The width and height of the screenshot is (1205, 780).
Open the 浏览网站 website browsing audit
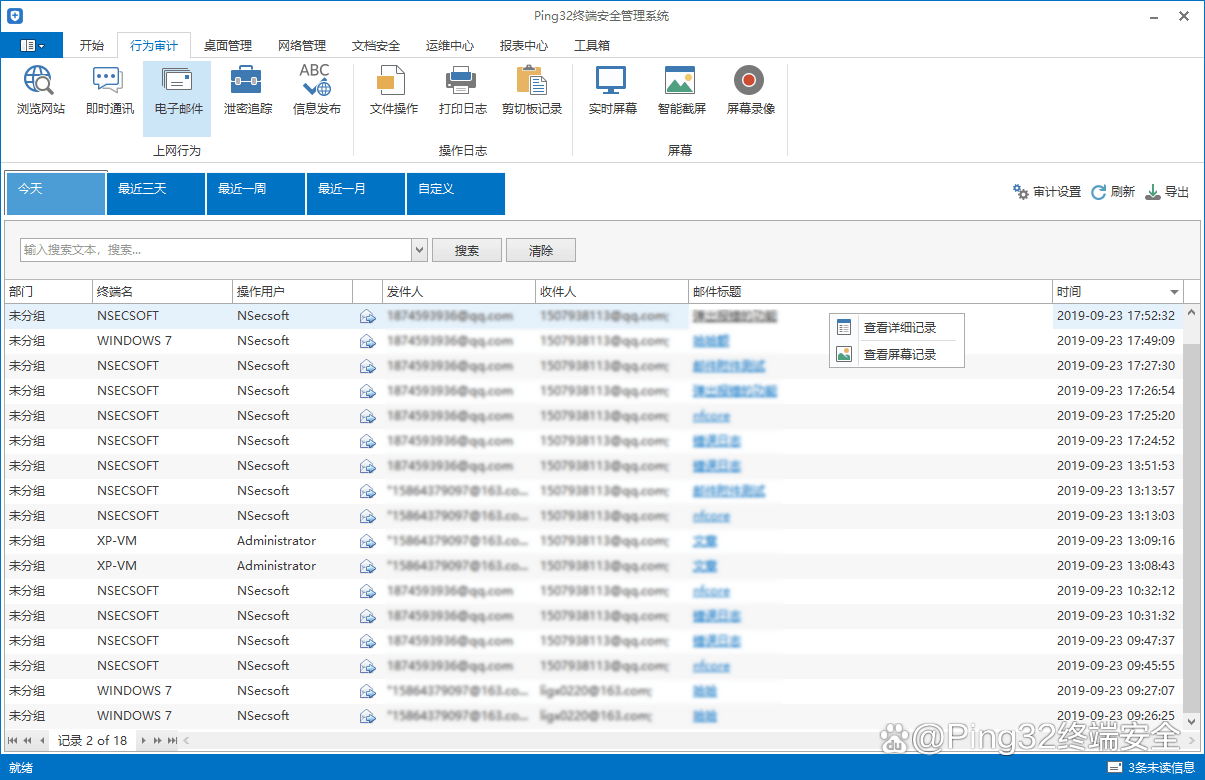tap(41, 91)
